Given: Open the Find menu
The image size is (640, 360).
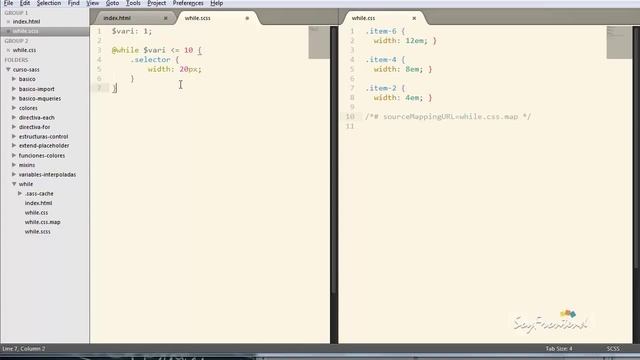Looking at the screenshot, I should pos(73,3).
